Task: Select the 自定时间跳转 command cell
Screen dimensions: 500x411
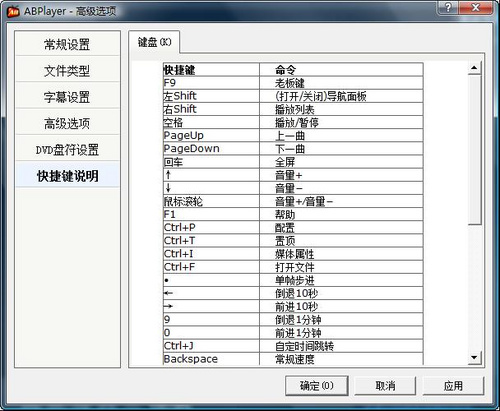Action: (x=341, y=346)
